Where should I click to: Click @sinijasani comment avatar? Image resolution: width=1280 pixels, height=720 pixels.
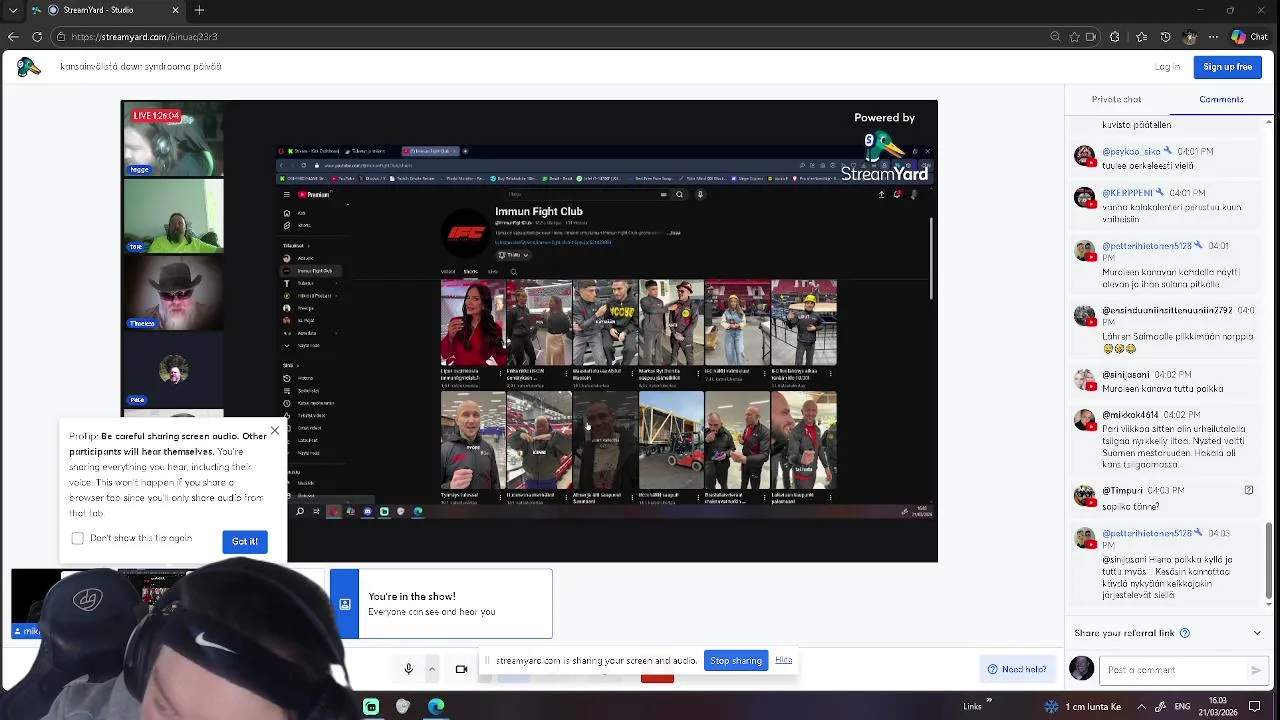click(x=1084, y=380)
